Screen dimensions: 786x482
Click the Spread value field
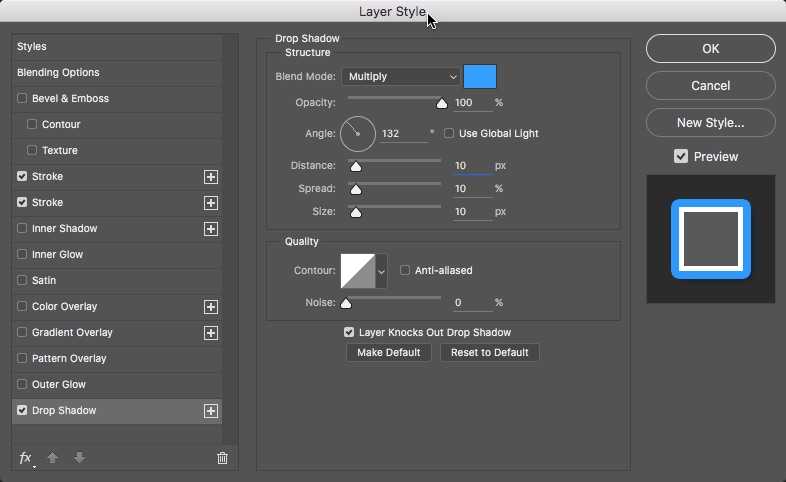click(x=472, y=189)
